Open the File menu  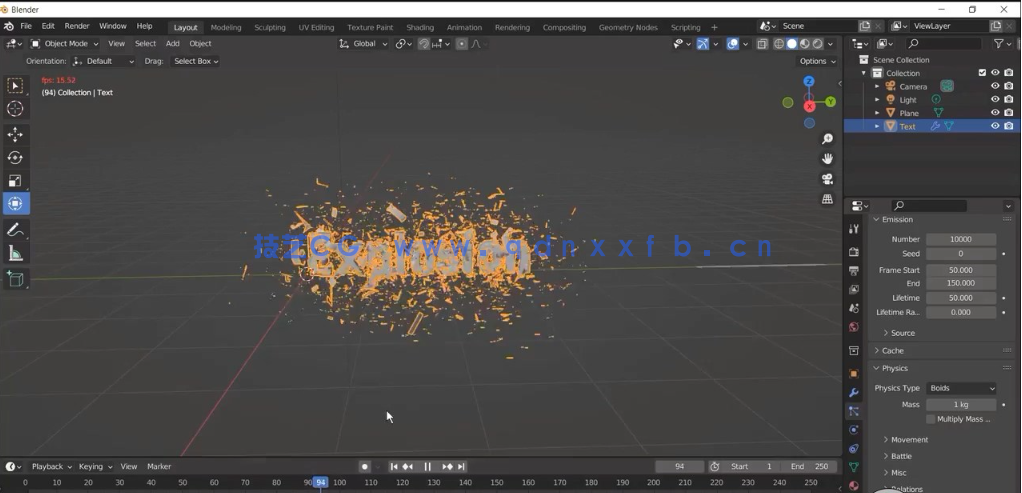click(x=26, y=26)
